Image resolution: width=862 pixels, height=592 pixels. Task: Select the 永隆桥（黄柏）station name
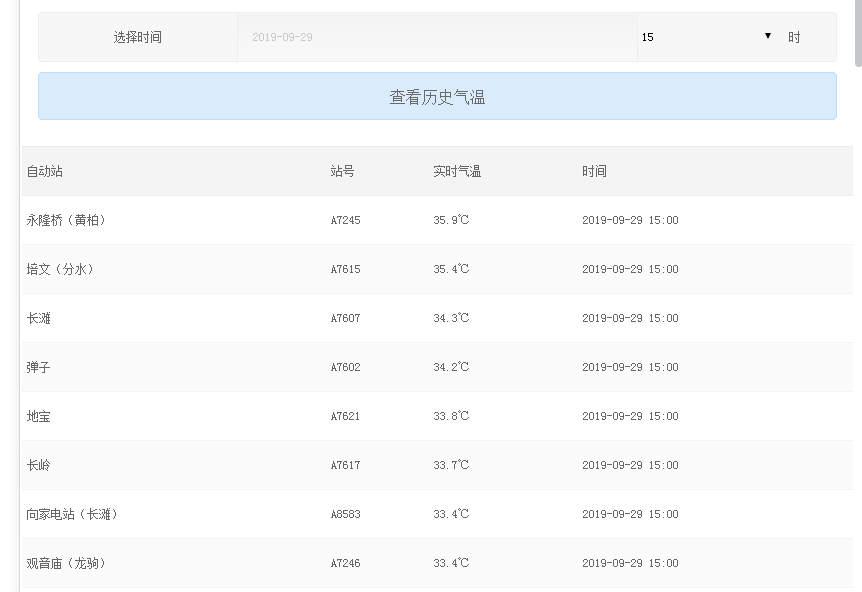65,220
